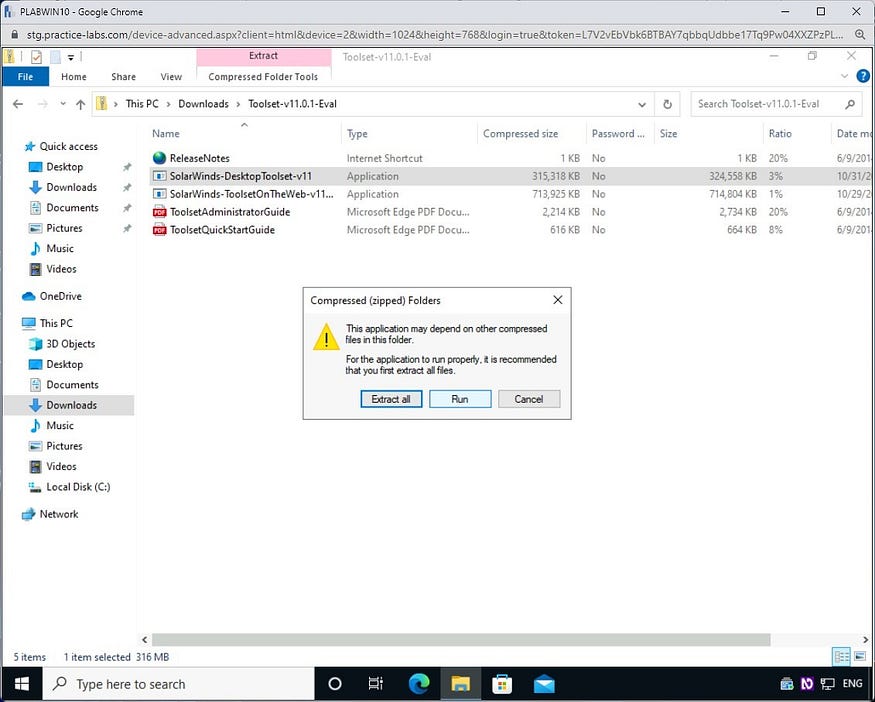The height and width of the screenshot is (702, 875).
Task: Select ToolsetQuickStartGuide PDF file
Action: click(222, 230)
